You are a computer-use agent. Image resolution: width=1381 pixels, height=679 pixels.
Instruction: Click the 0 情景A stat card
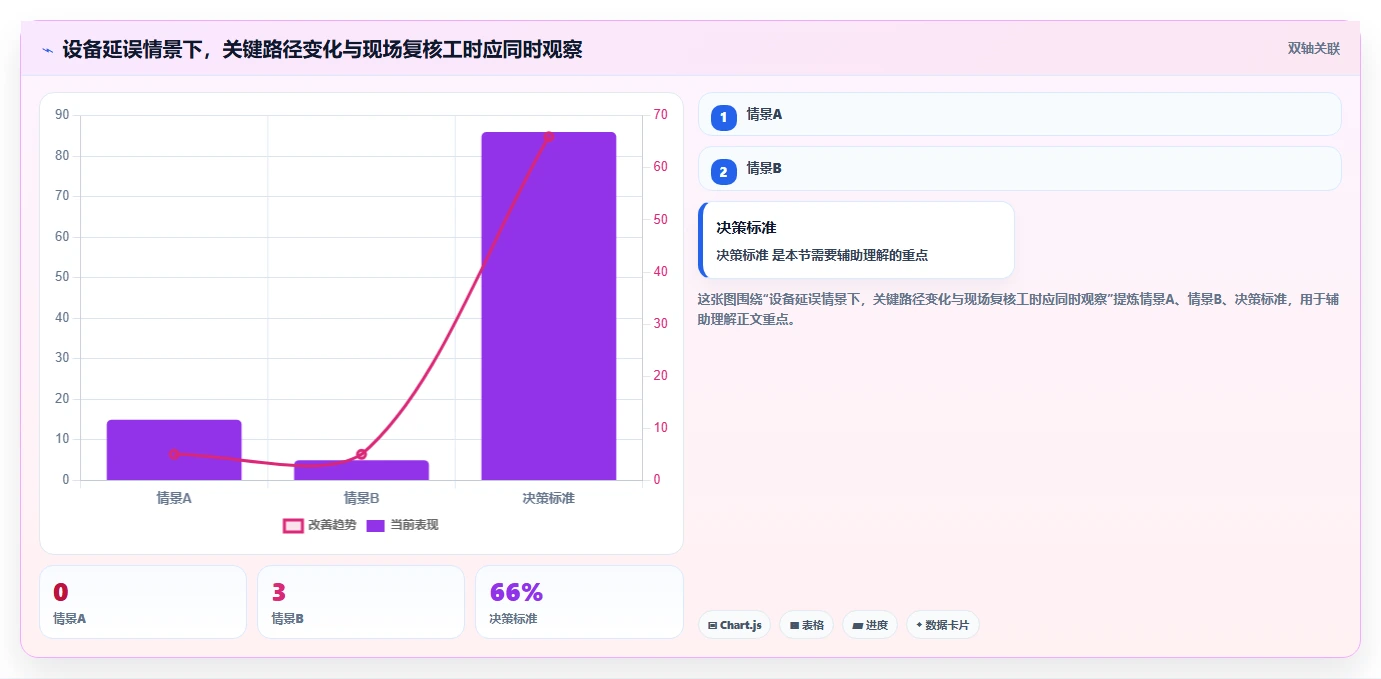tap(143, 602)
